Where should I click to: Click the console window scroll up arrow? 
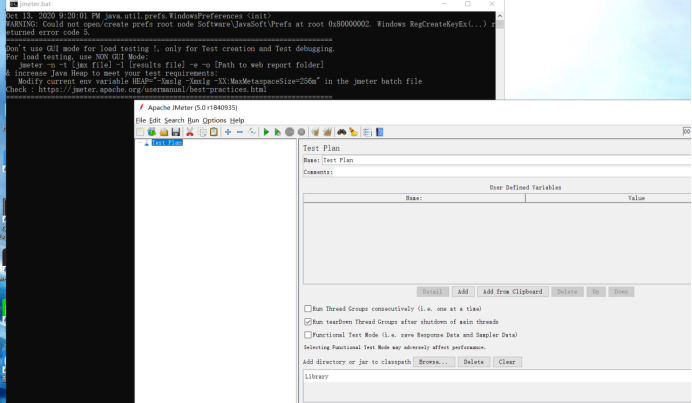click(500, 16)
